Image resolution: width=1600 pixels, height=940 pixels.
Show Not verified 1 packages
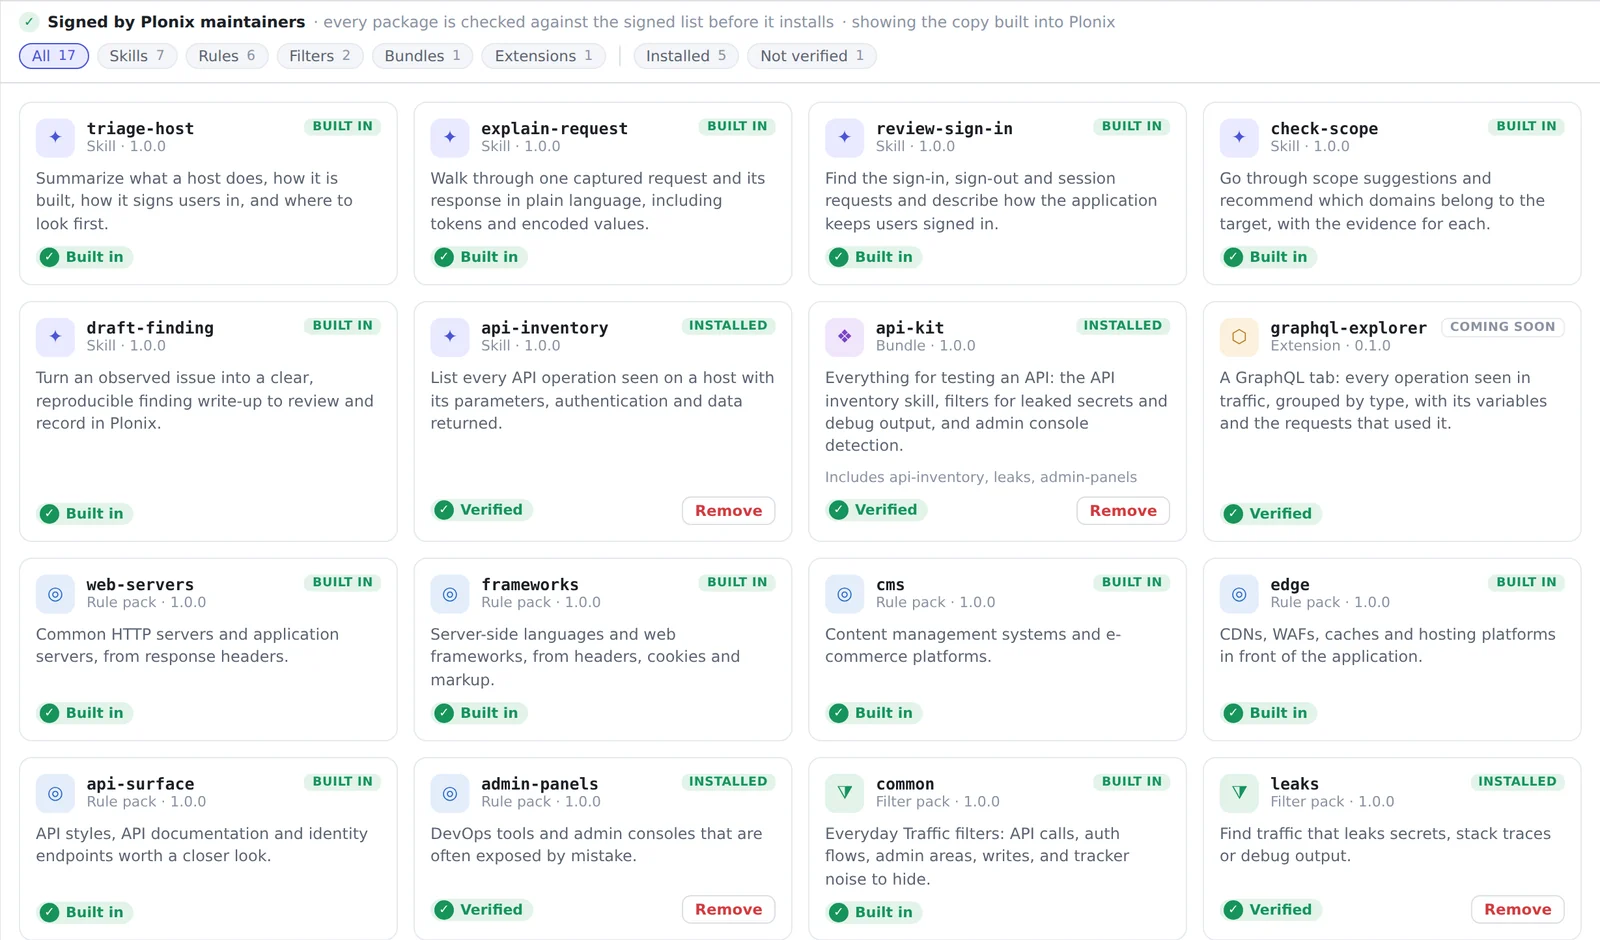[812, 56]
